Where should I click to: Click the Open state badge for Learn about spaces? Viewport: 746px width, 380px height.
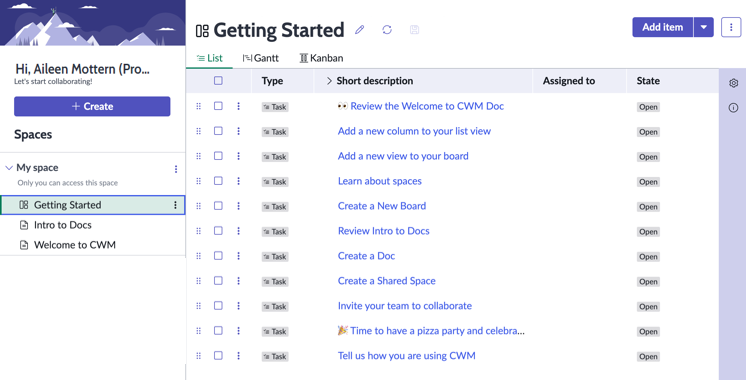[648, 182]
